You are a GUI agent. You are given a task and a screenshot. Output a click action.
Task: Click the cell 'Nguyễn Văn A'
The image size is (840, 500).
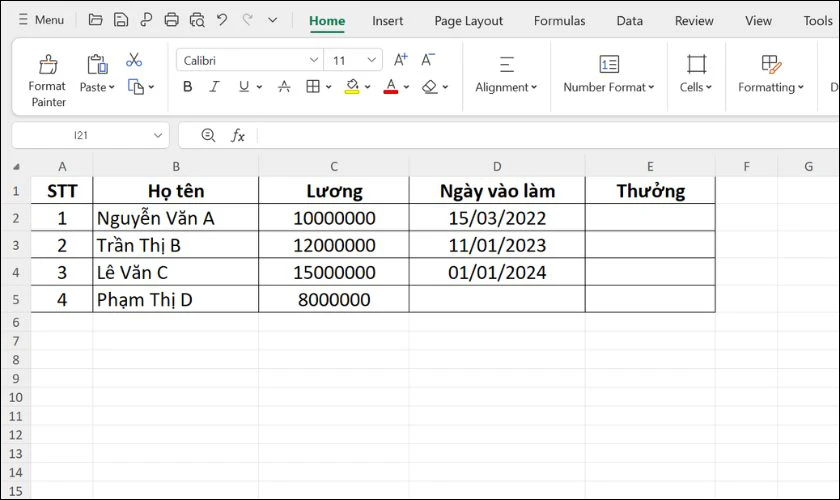coord(176,218)
